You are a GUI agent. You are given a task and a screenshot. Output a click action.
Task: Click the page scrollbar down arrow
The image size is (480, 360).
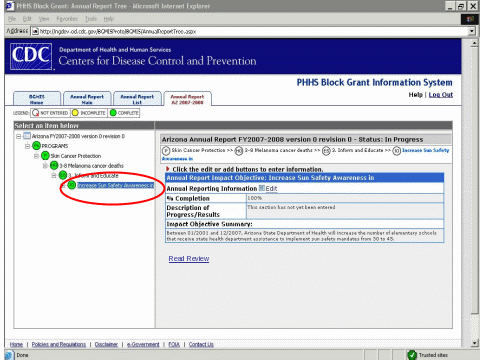(475, 343)
